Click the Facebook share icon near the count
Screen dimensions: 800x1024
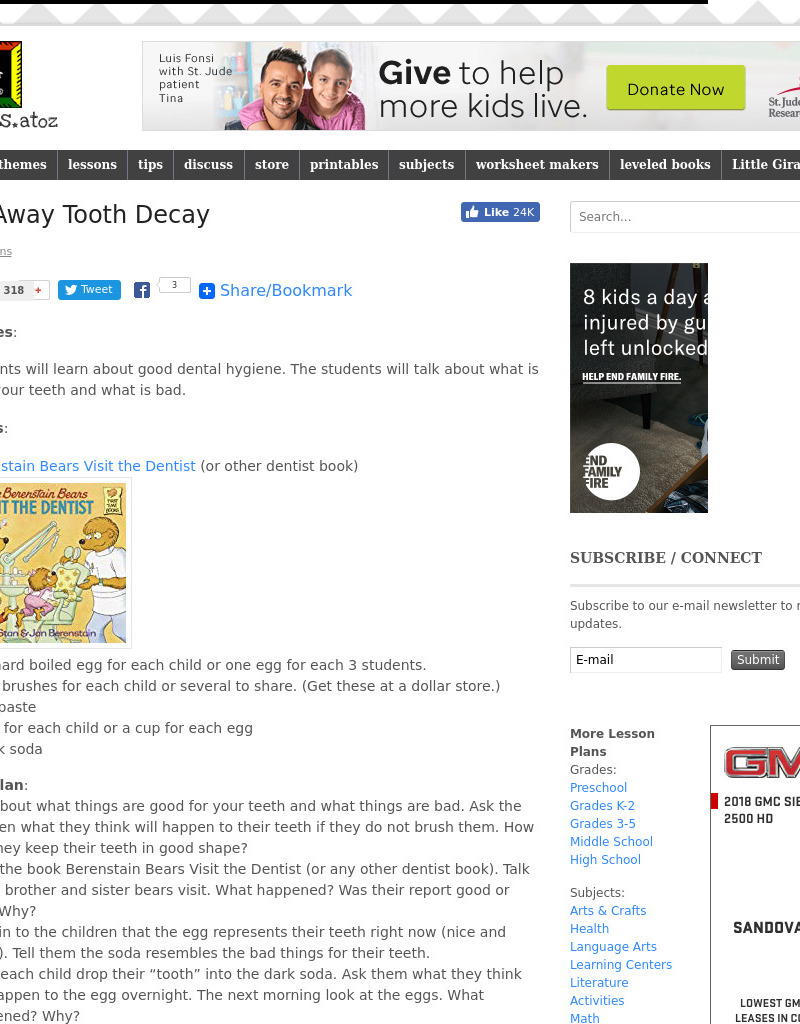(142, 290)
